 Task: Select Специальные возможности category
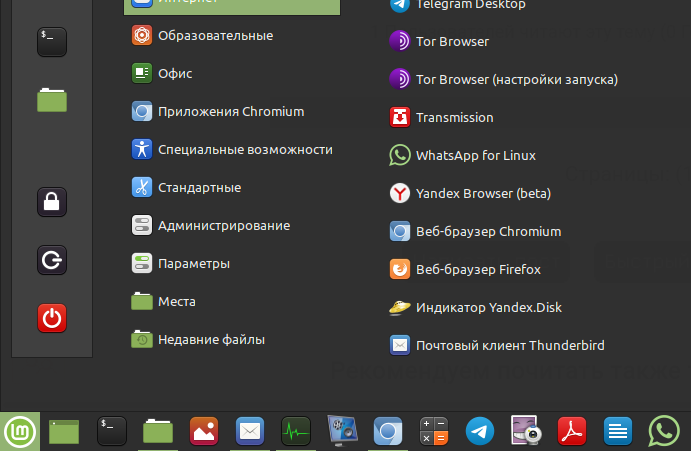tap(232, 149)
